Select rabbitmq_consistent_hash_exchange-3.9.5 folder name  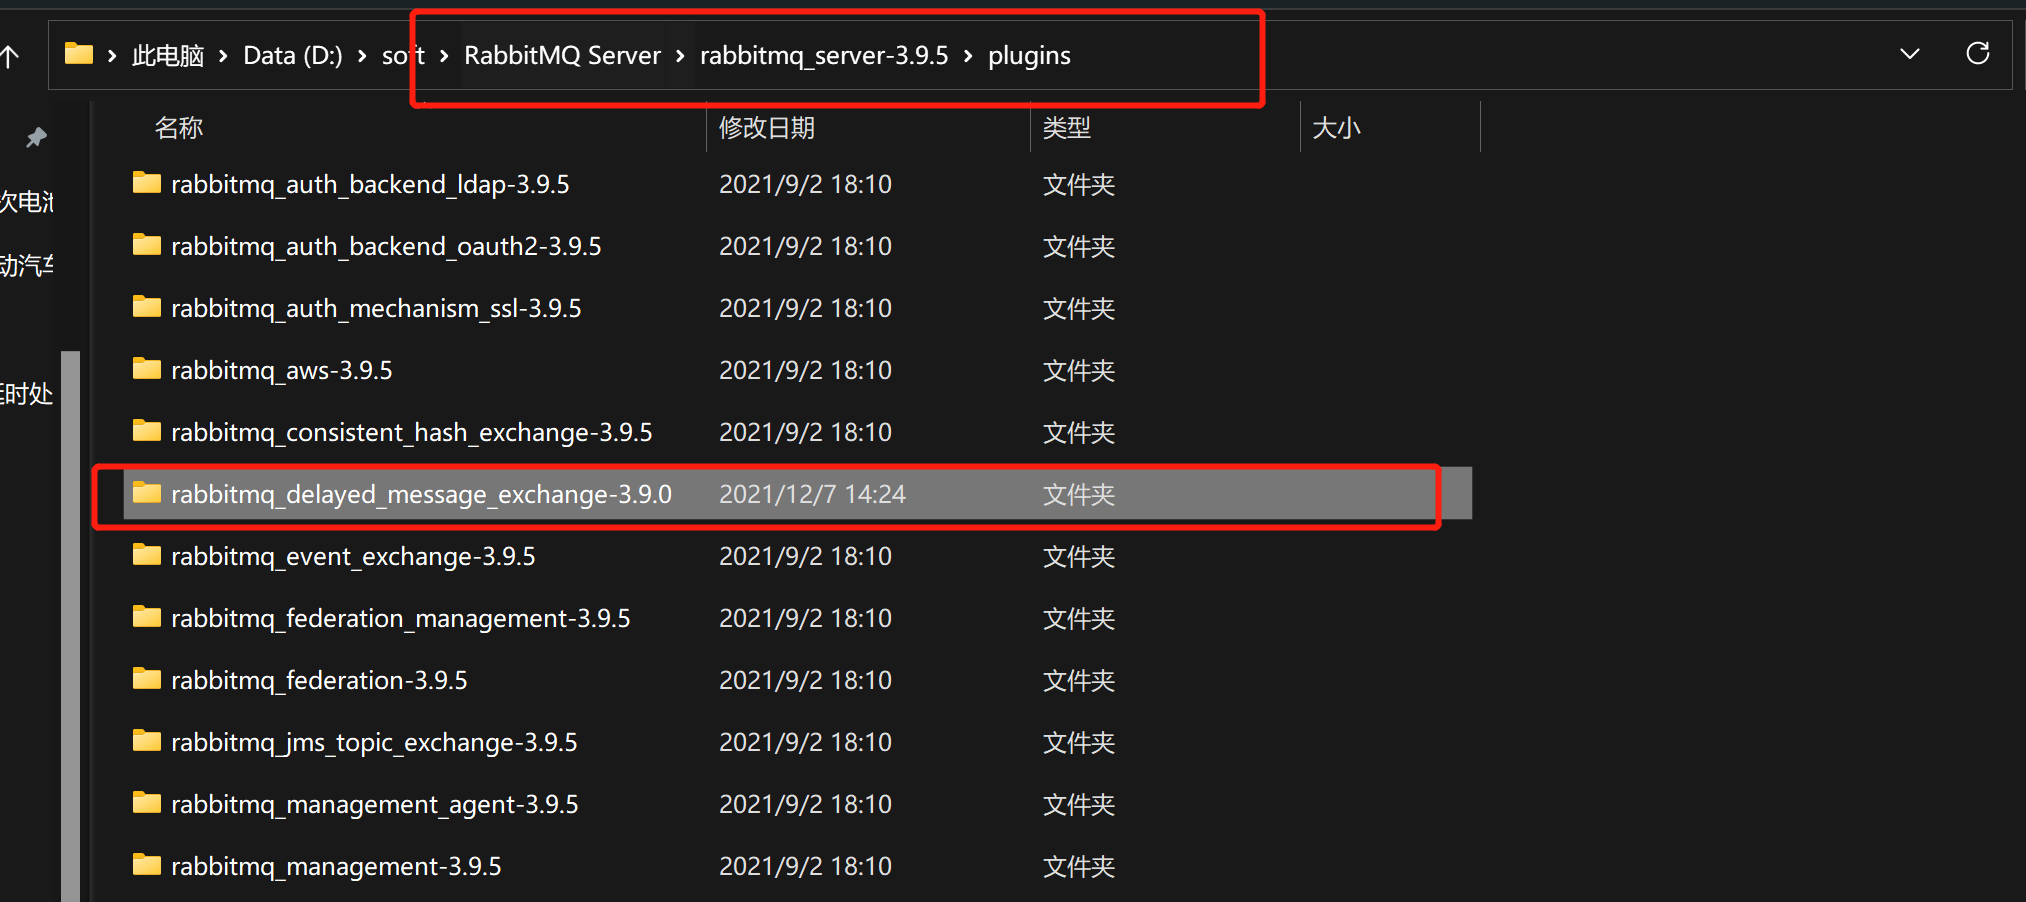[412, 433]
